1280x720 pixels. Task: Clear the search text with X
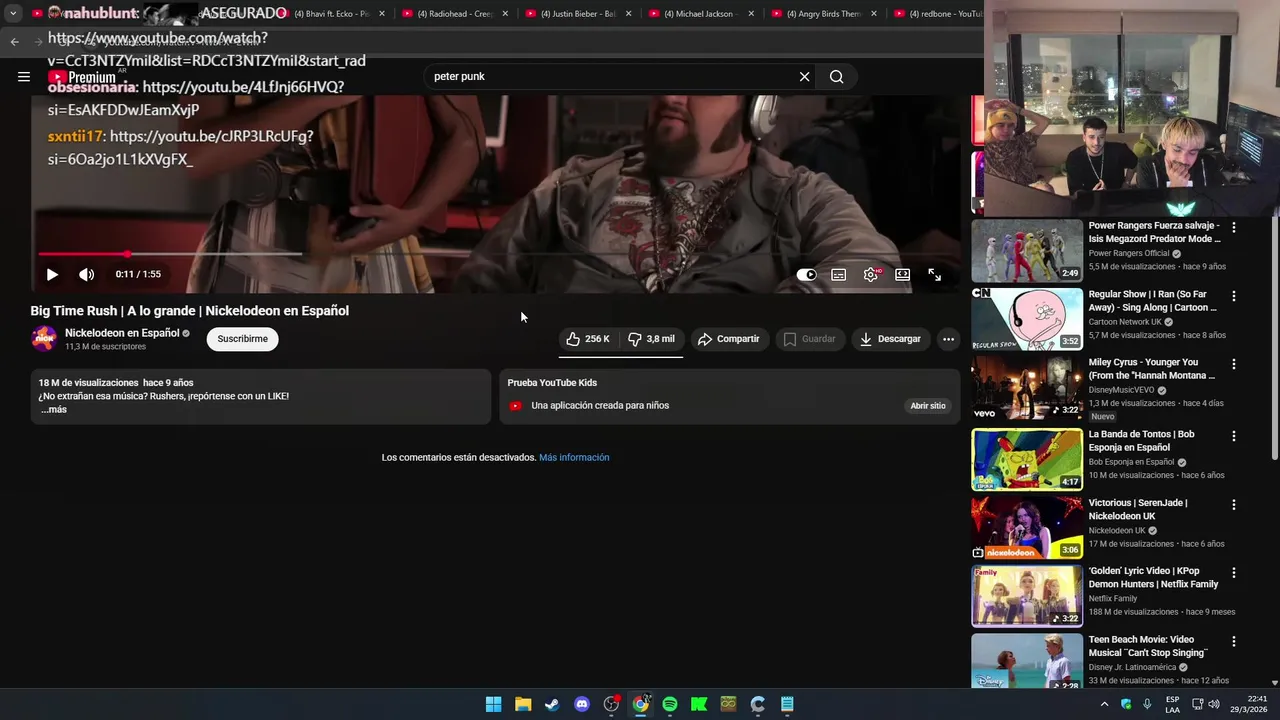[804, 76]
